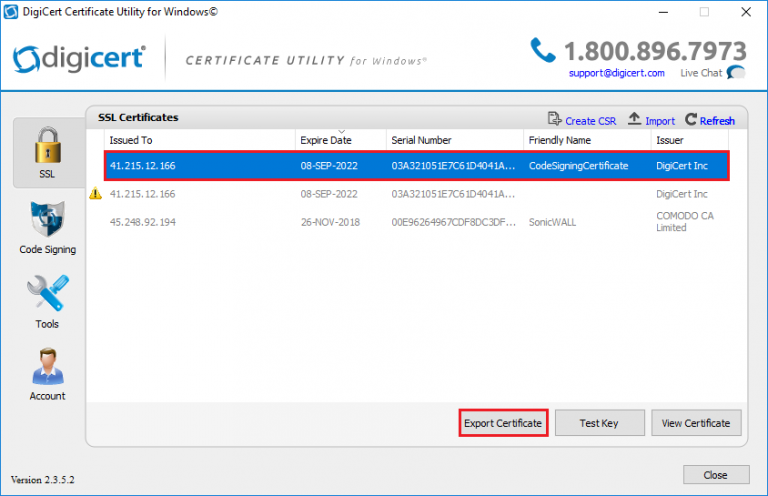Click the phone handset icon
This screenshot has width=768, height=496.
(x=543, y=50)
